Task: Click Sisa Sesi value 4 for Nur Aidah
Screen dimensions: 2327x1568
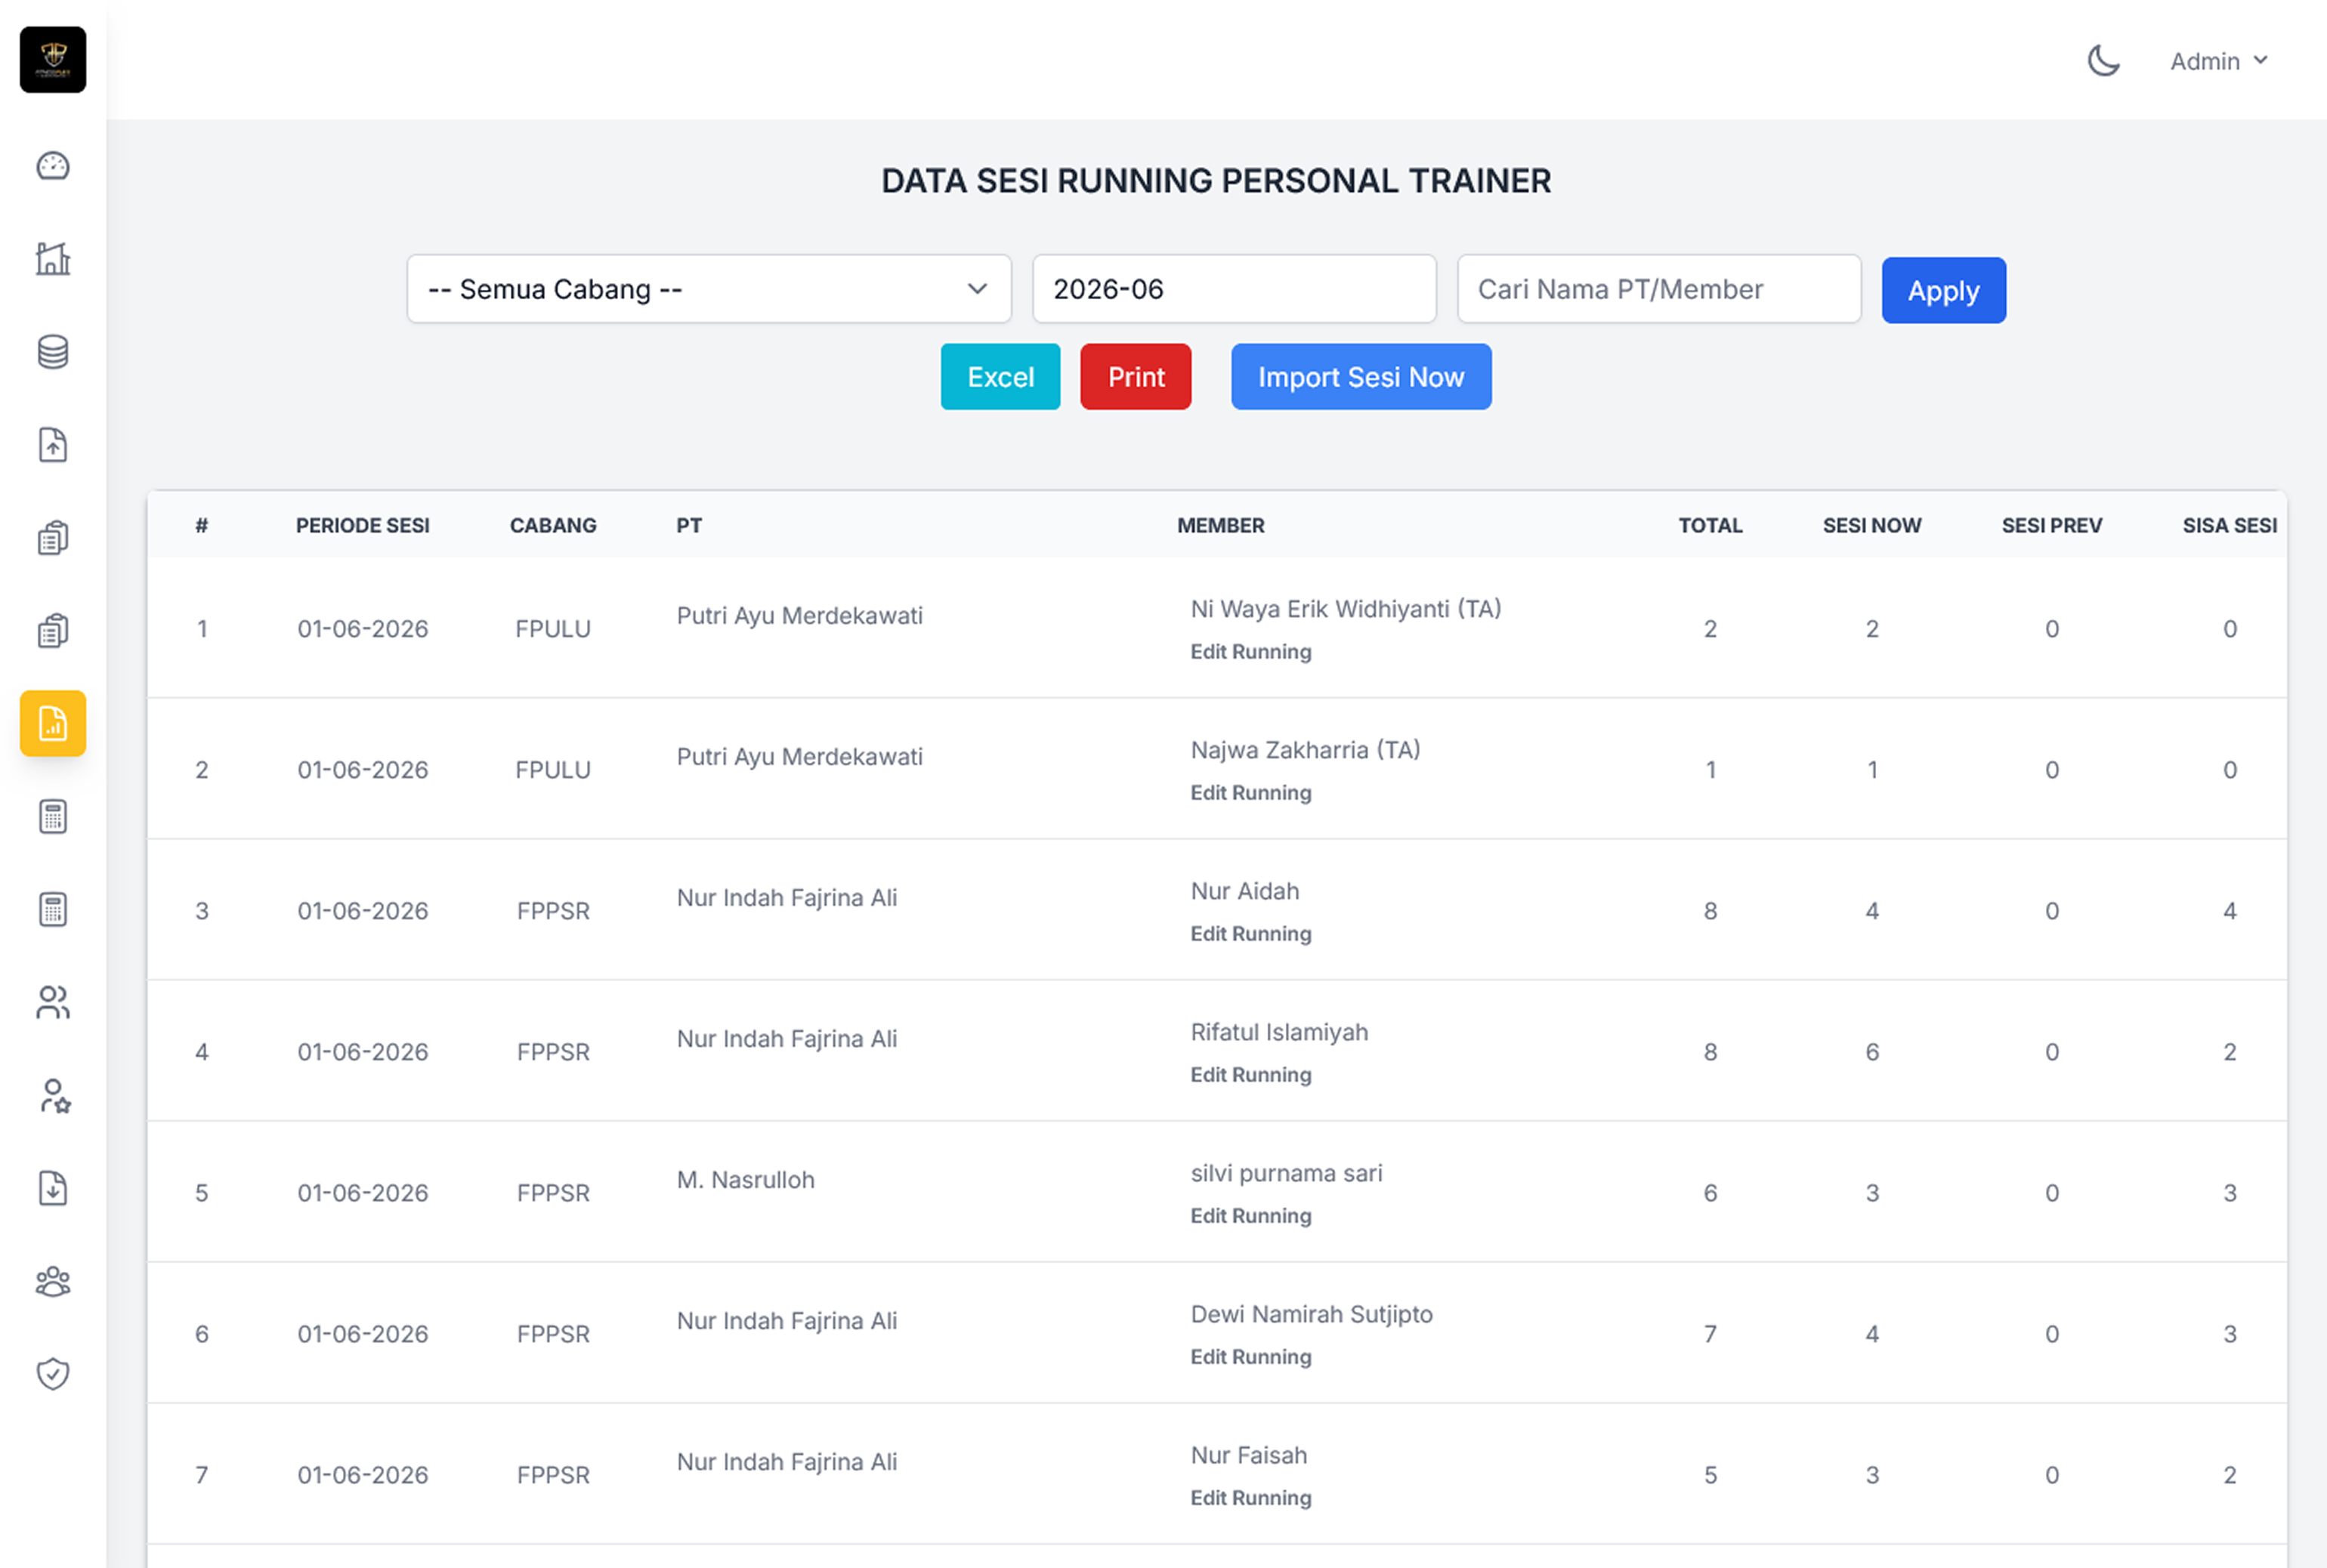Action: [x=2230, y=911]
